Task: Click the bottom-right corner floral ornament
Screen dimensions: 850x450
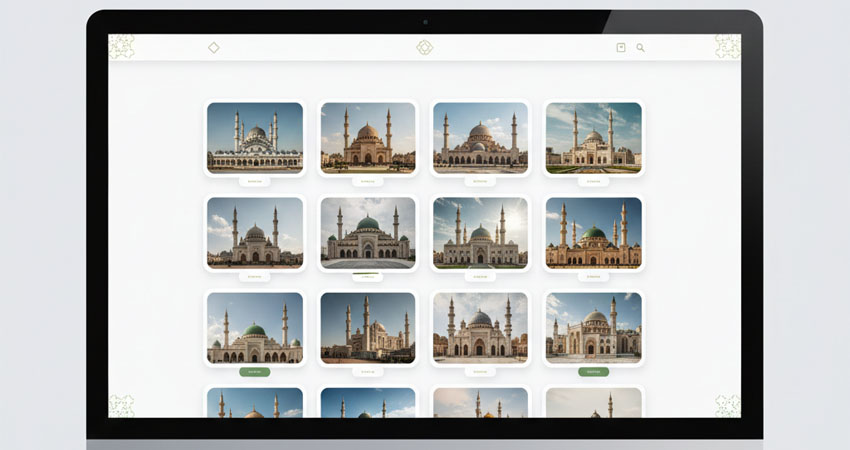Action: 727,406
